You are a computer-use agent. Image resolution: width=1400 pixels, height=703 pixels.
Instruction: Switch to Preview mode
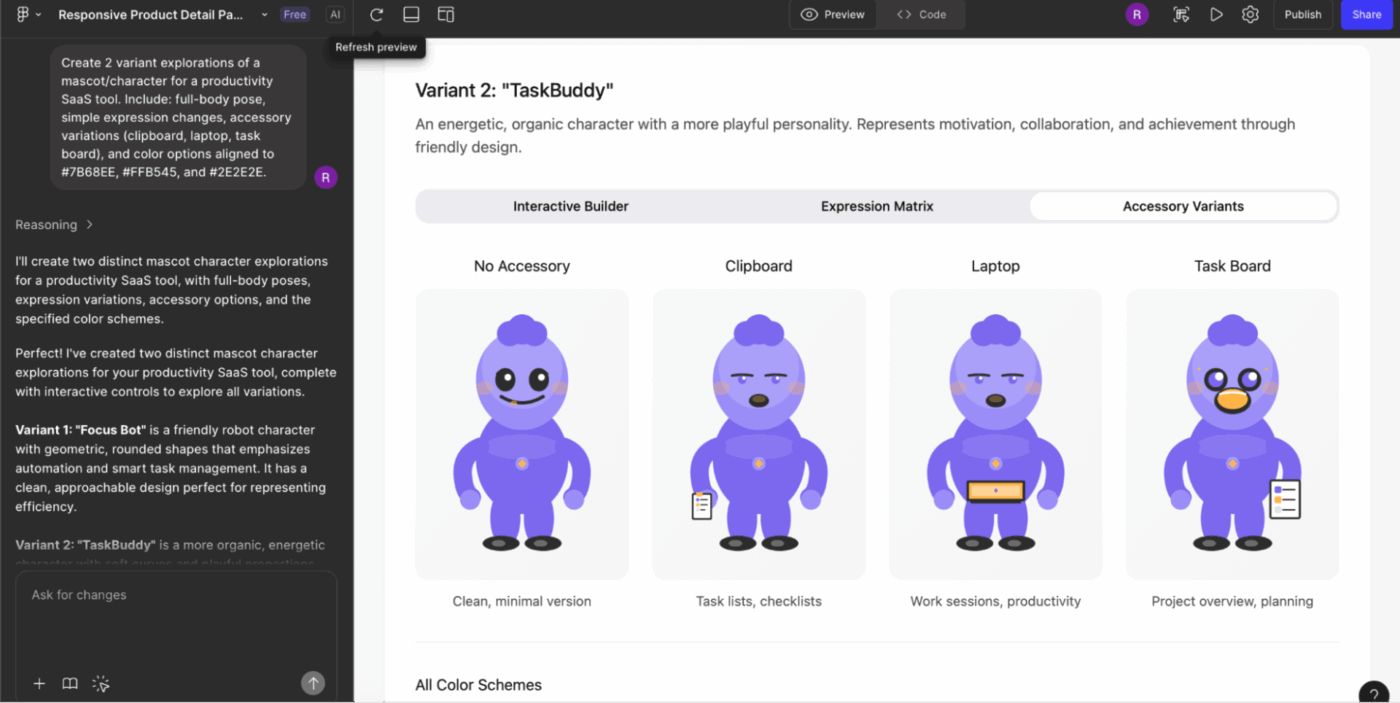pyautogui.click(x=832, y=14)
